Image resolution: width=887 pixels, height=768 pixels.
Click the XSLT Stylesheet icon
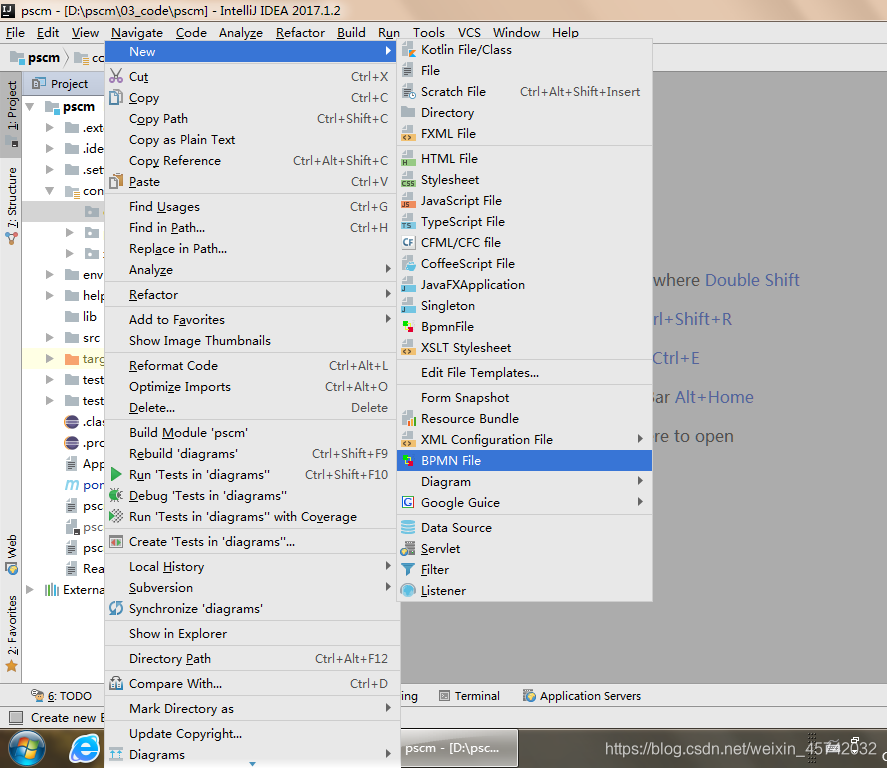point(408,348)
